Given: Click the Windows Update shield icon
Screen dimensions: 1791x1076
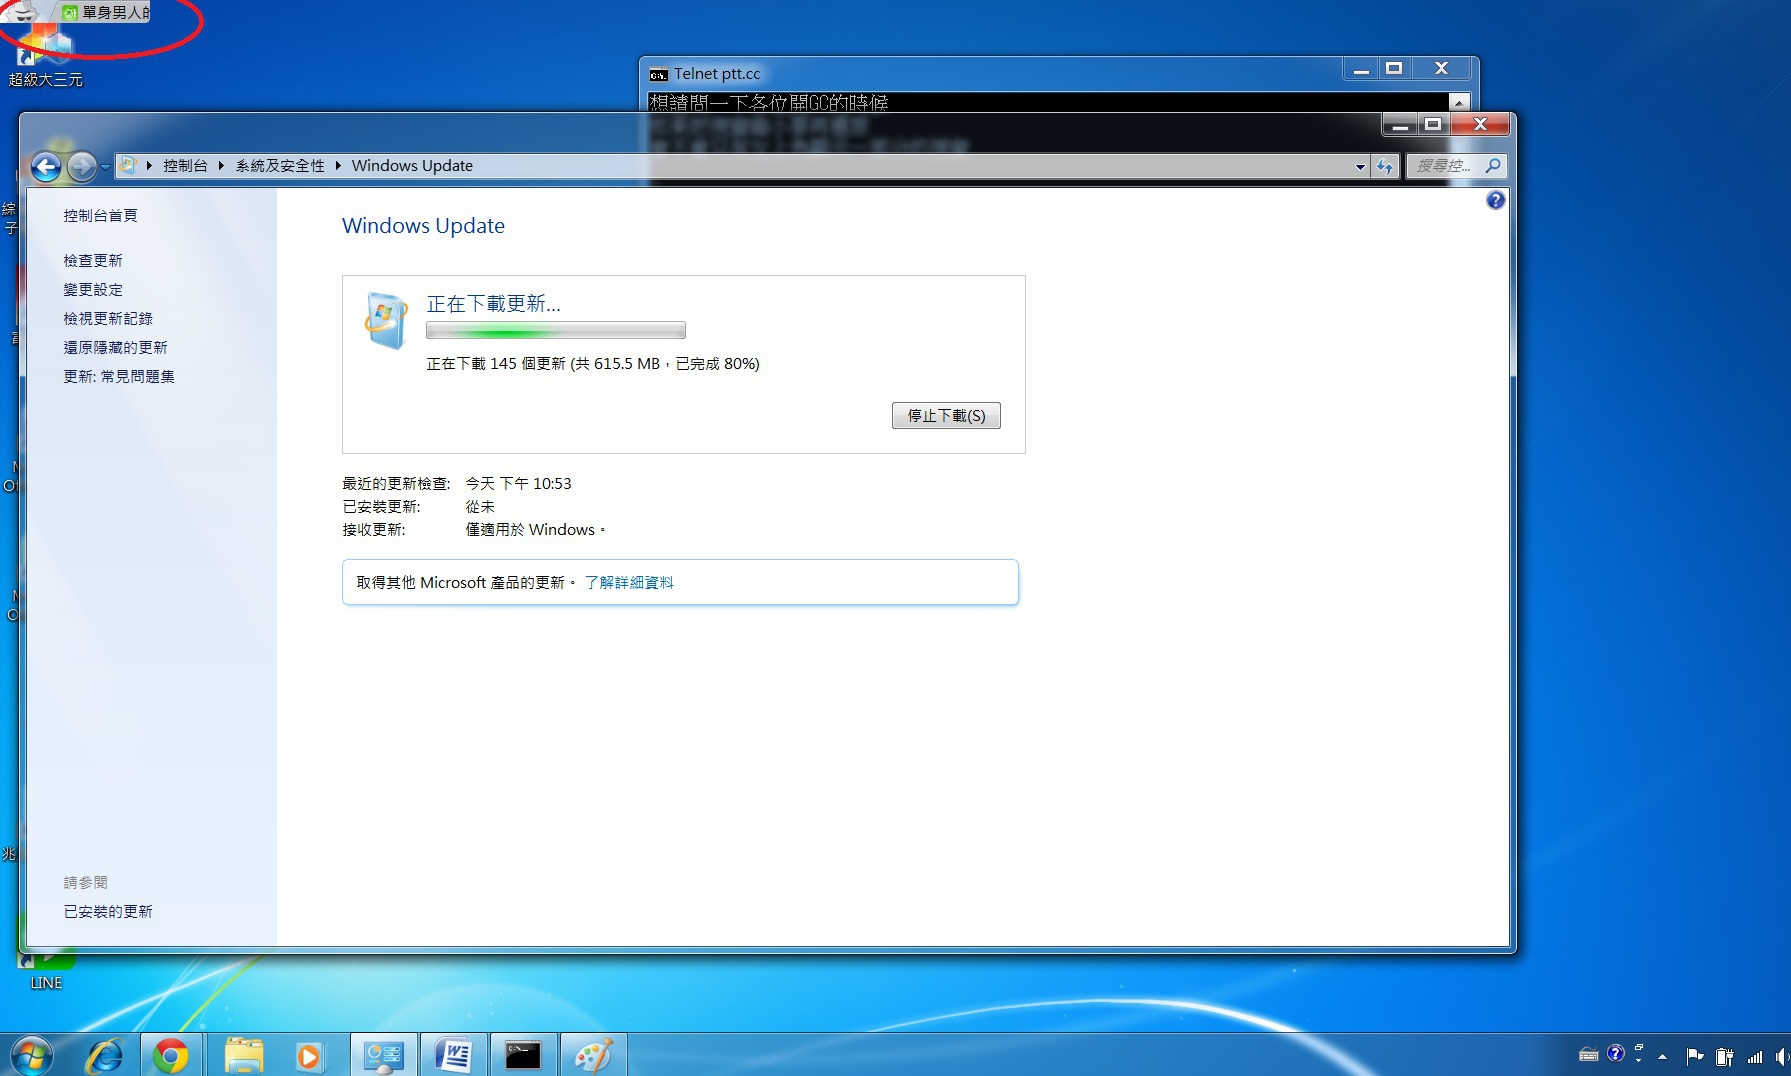Looking at the screenshot, I should (386, 320).
